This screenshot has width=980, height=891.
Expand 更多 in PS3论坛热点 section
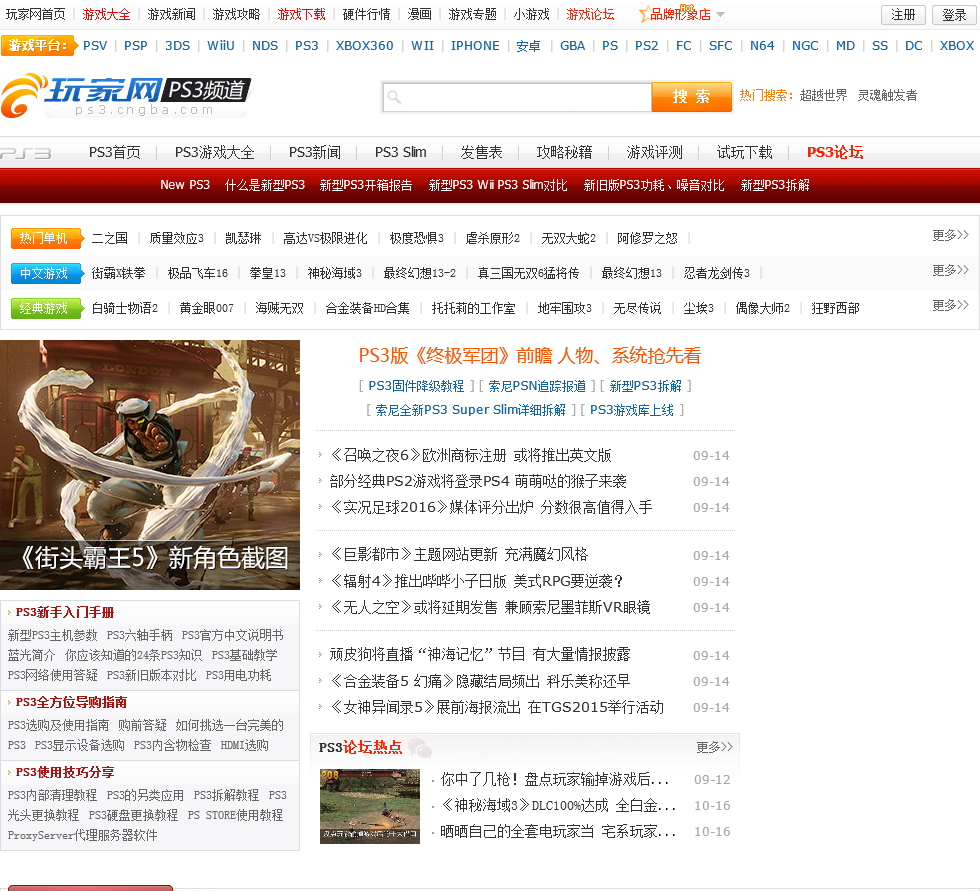click(714, 747)
